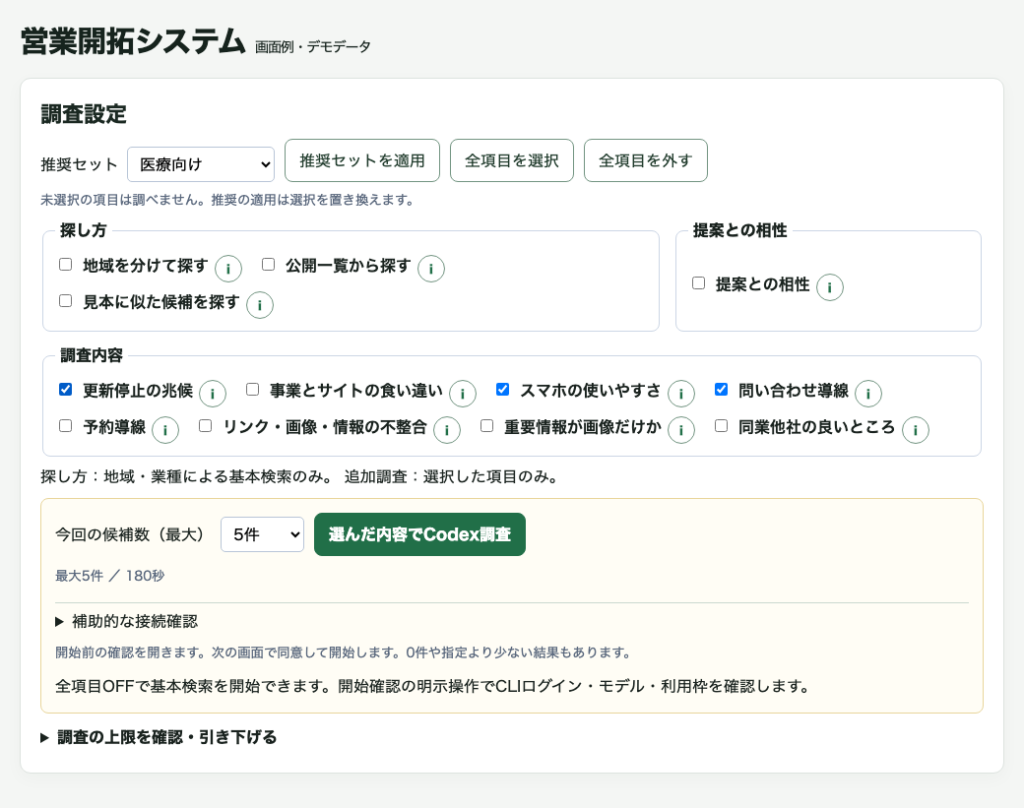
Task: Click the 調査設定 heading
Action: click(84, 114)
